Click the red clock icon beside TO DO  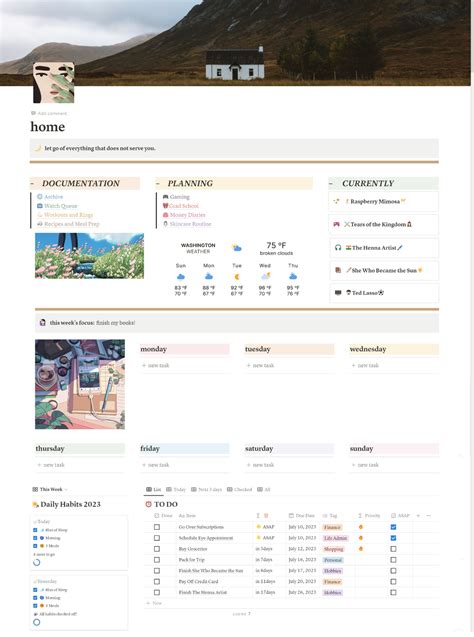(x=149, y=504)
